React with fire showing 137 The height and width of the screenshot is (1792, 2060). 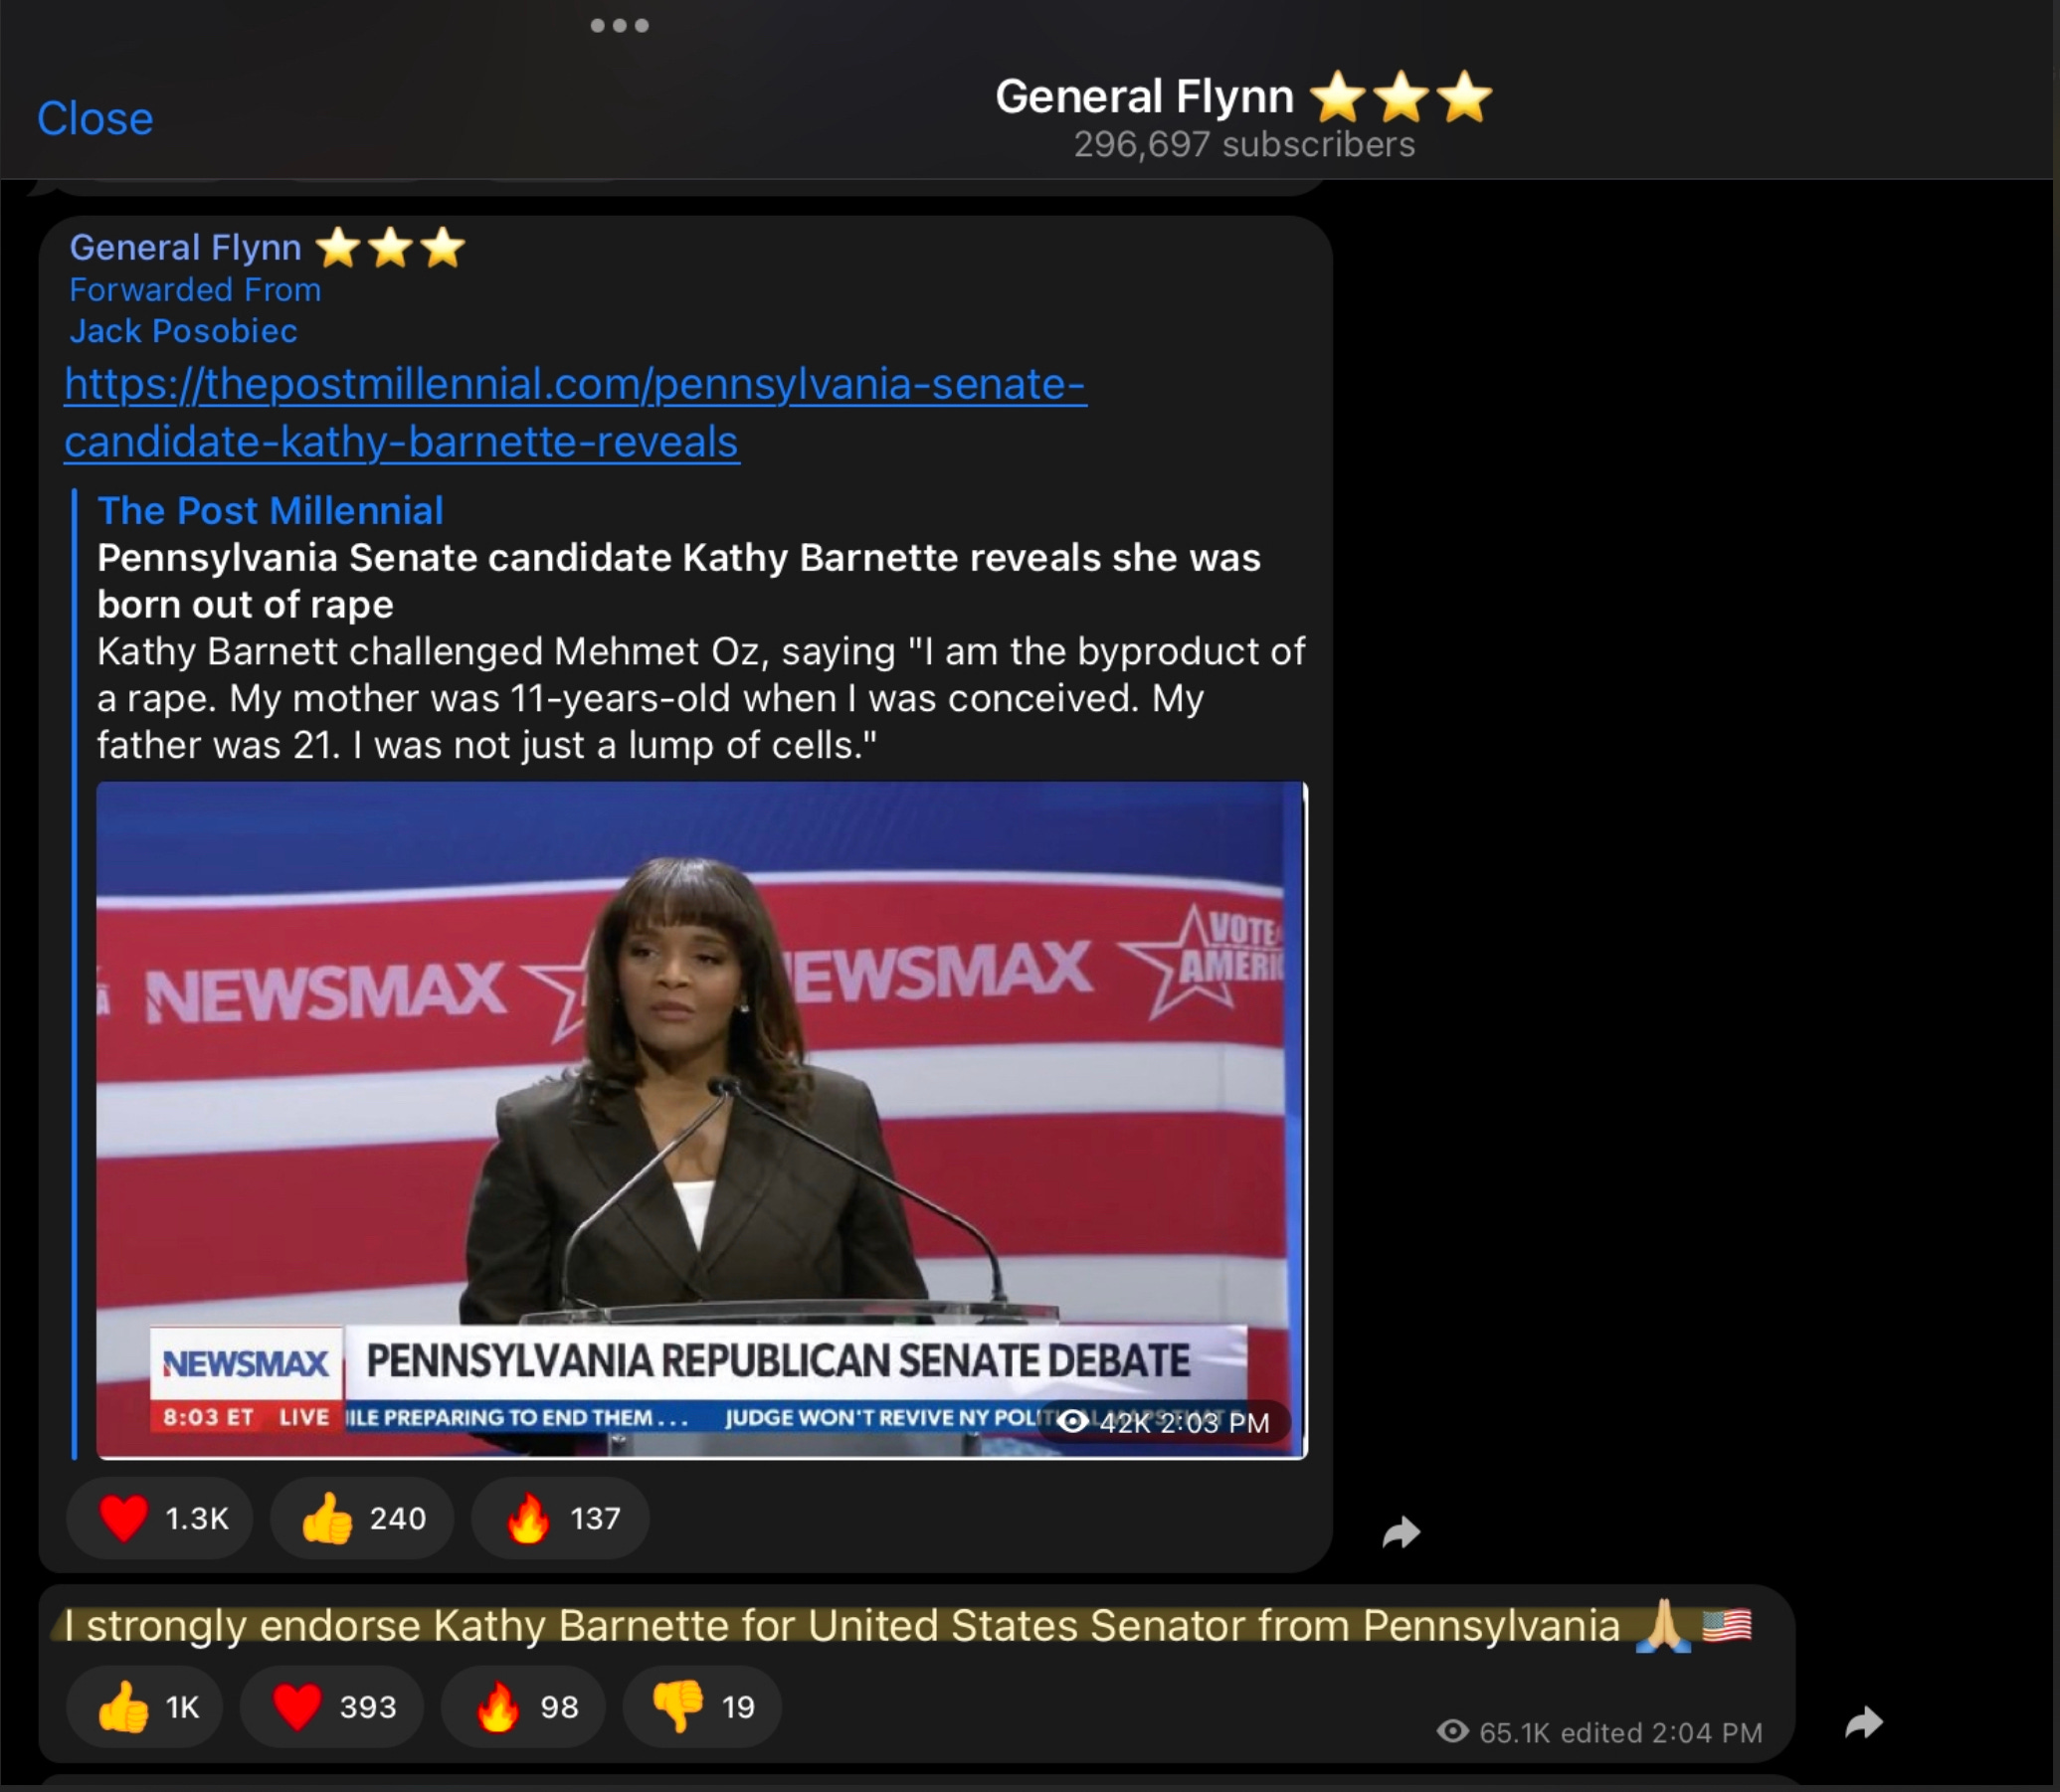point(560,1518)
